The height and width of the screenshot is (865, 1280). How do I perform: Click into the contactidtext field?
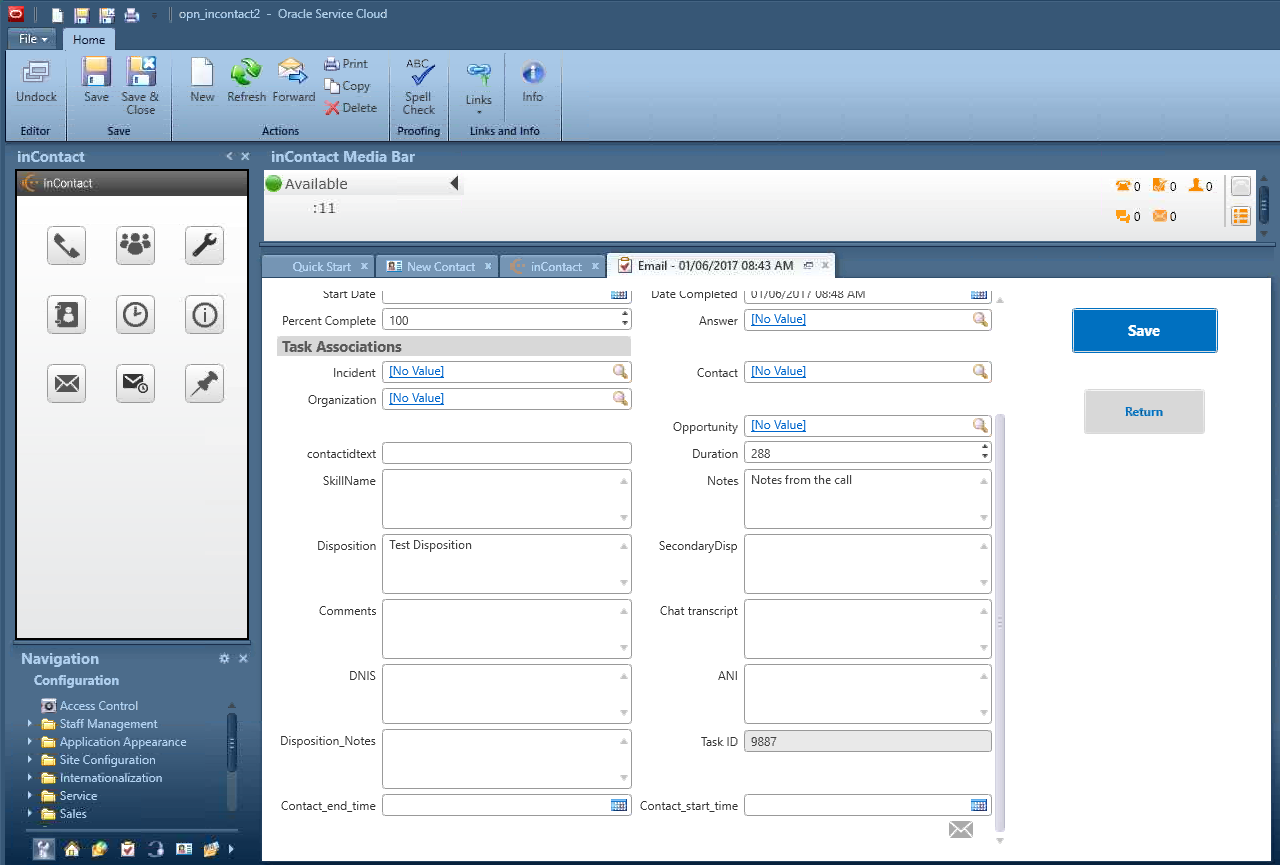pos(507,454)
